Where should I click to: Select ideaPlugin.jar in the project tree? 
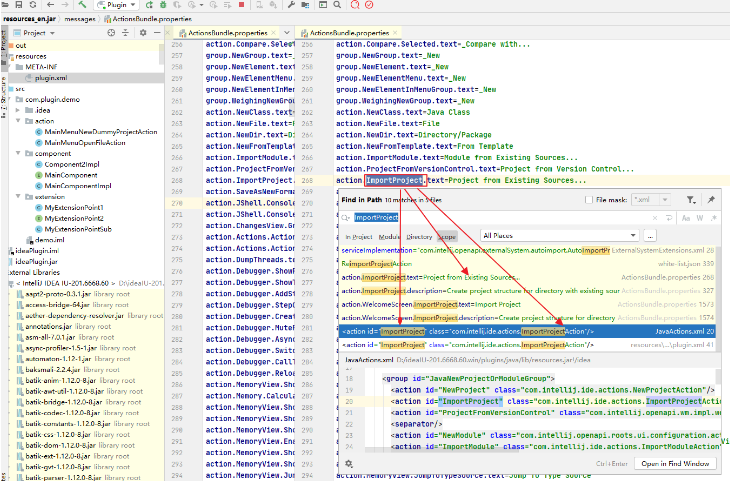[34, 261]
